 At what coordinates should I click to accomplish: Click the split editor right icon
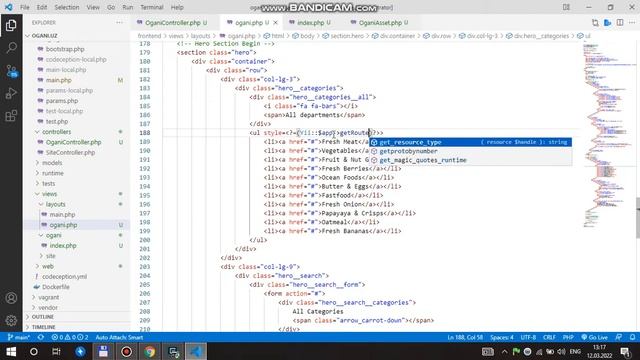620,23
